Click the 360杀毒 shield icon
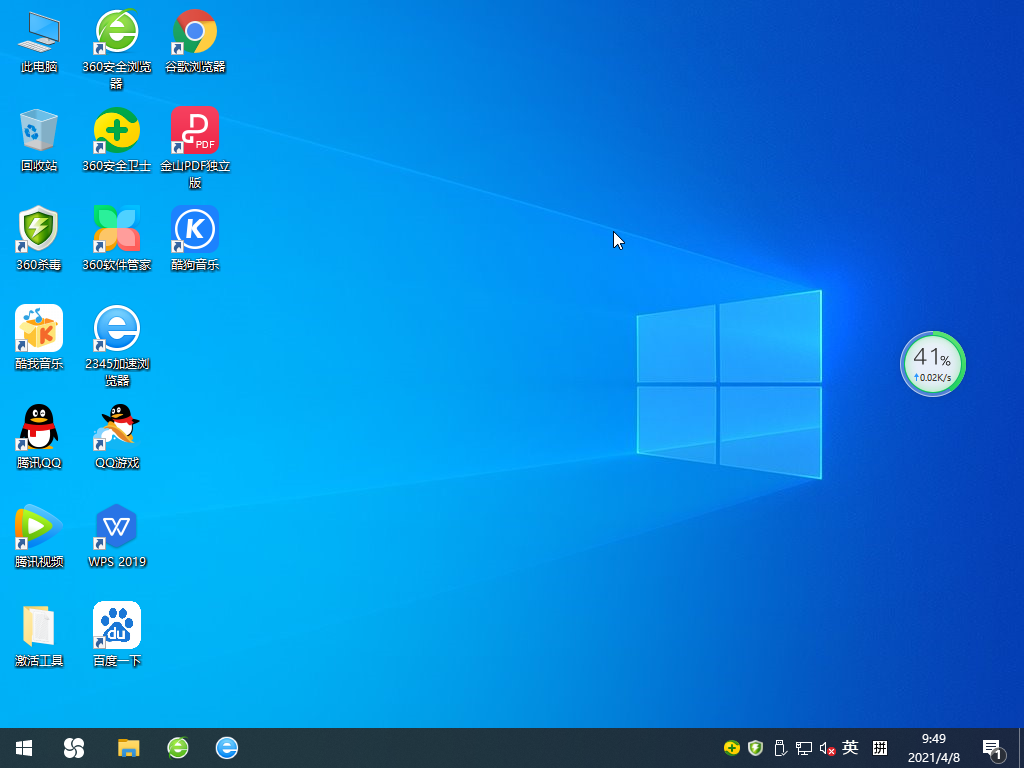This screenshot has height=768, width=1024. tap(39, 230)
